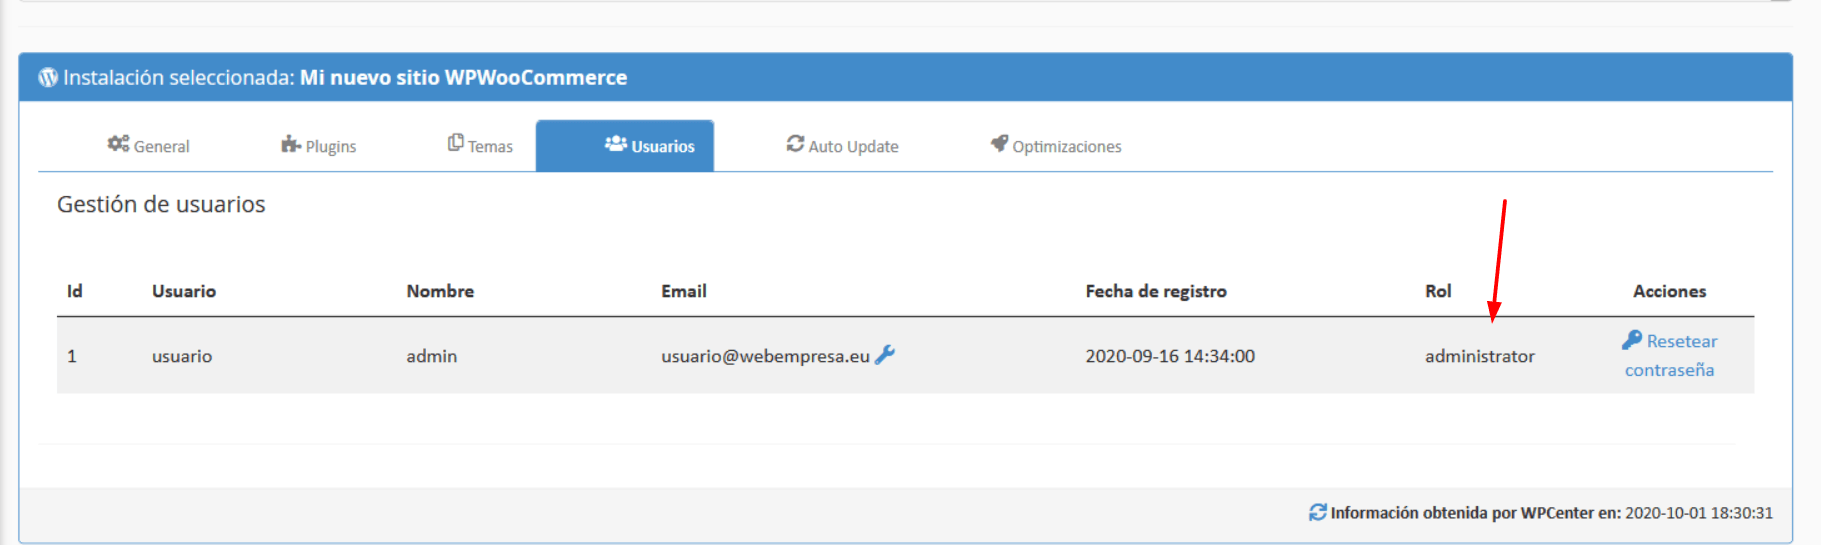Select the 'admin' name cell

[x=432, y=356]
